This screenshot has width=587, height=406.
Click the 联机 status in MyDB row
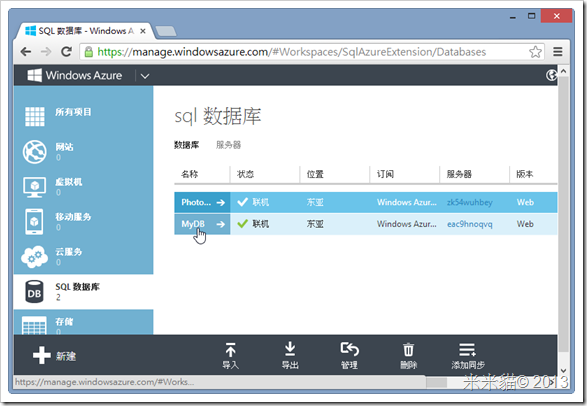(x=260, y=224)
